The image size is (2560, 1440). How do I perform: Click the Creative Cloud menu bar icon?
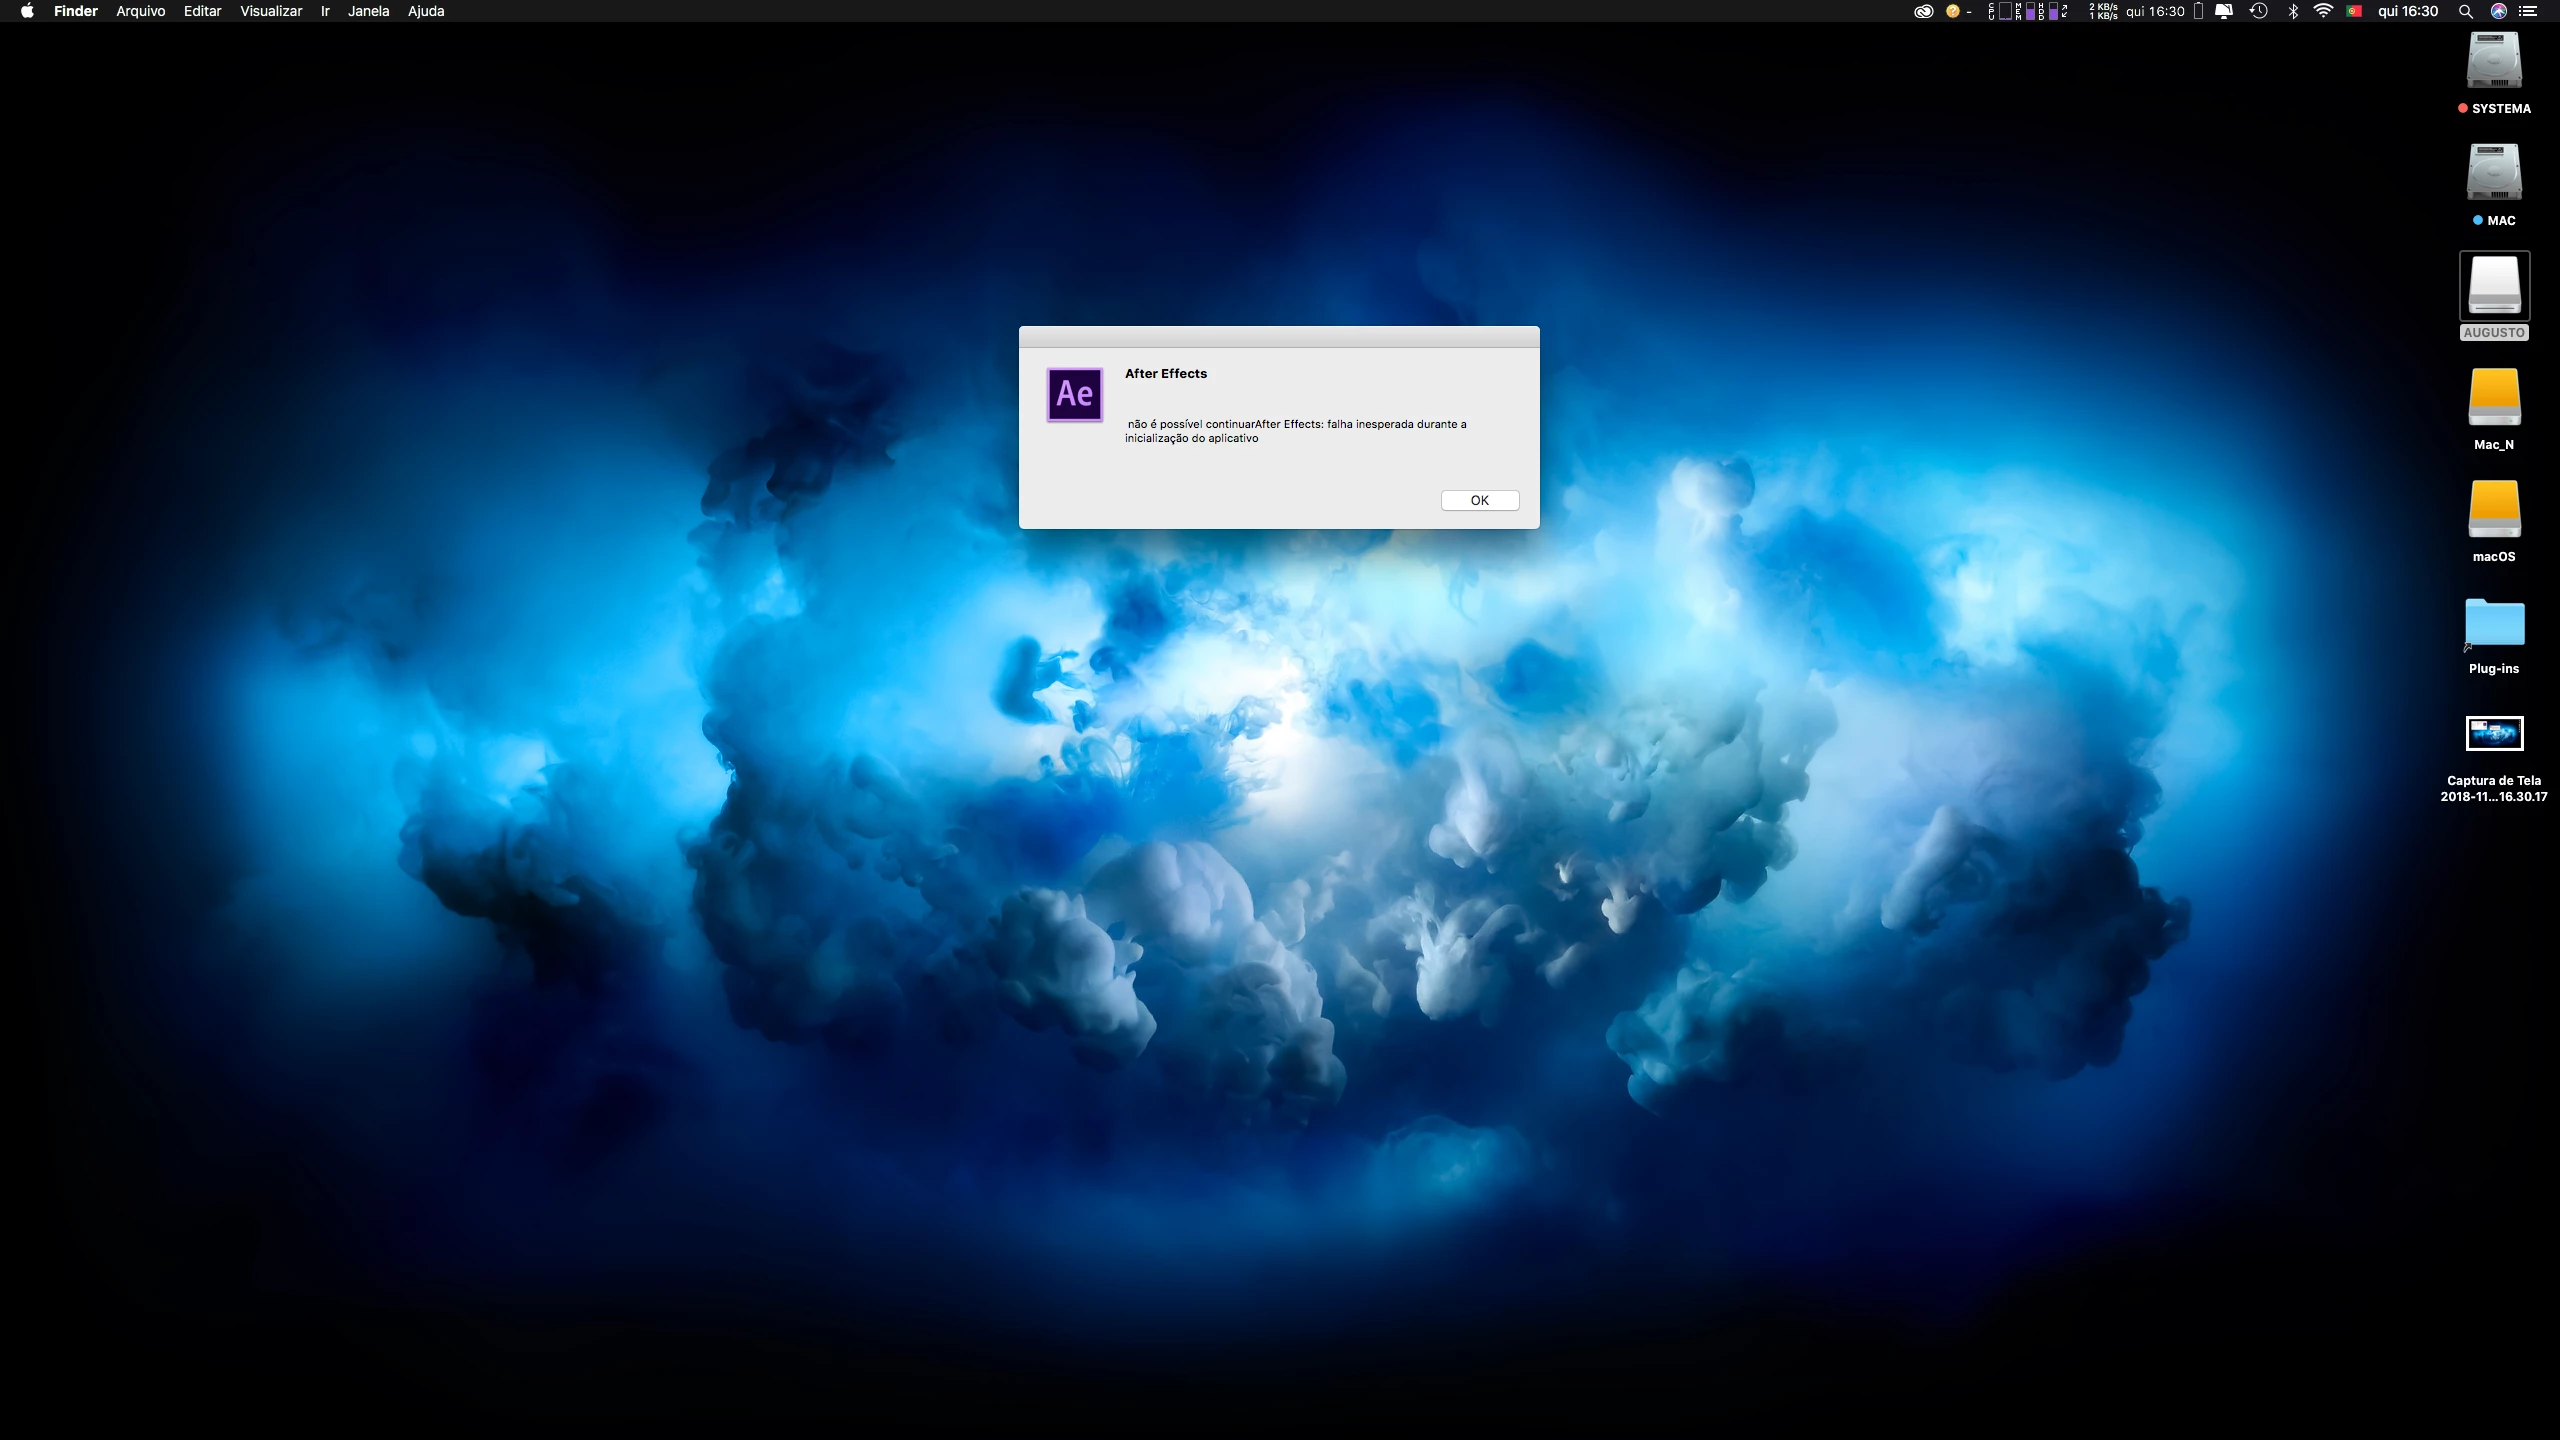pyautogui.click(x=1923, y=11)
